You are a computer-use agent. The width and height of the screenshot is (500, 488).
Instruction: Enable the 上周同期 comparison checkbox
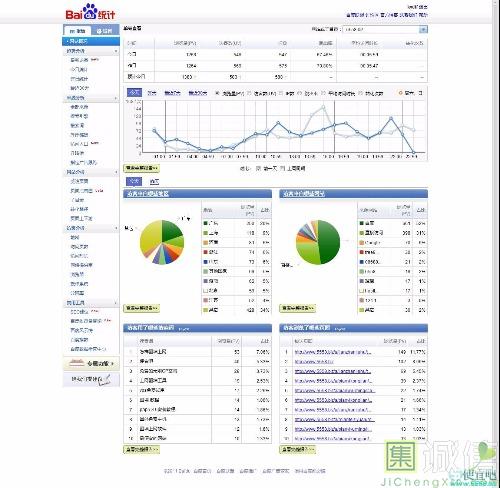tap(282, 168)
